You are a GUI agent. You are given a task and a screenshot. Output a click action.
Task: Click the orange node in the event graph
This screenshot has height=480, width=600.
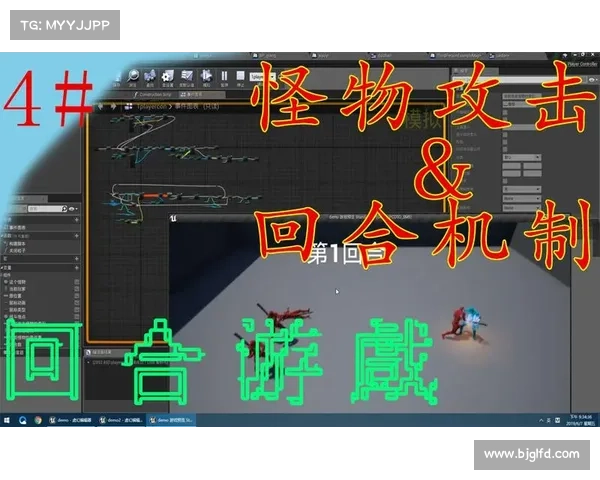[x=150, y=196]
